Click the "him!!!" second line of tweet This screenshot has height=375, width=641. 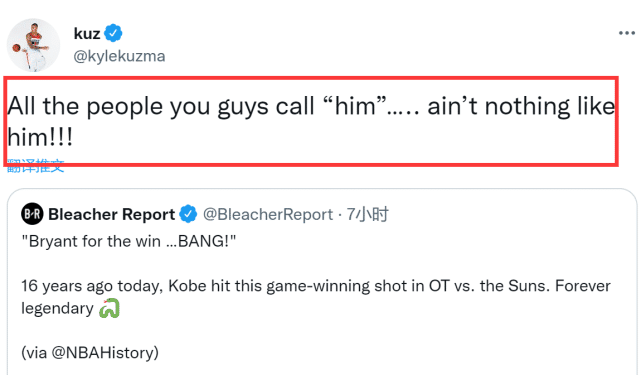click(x=40, y=137)
